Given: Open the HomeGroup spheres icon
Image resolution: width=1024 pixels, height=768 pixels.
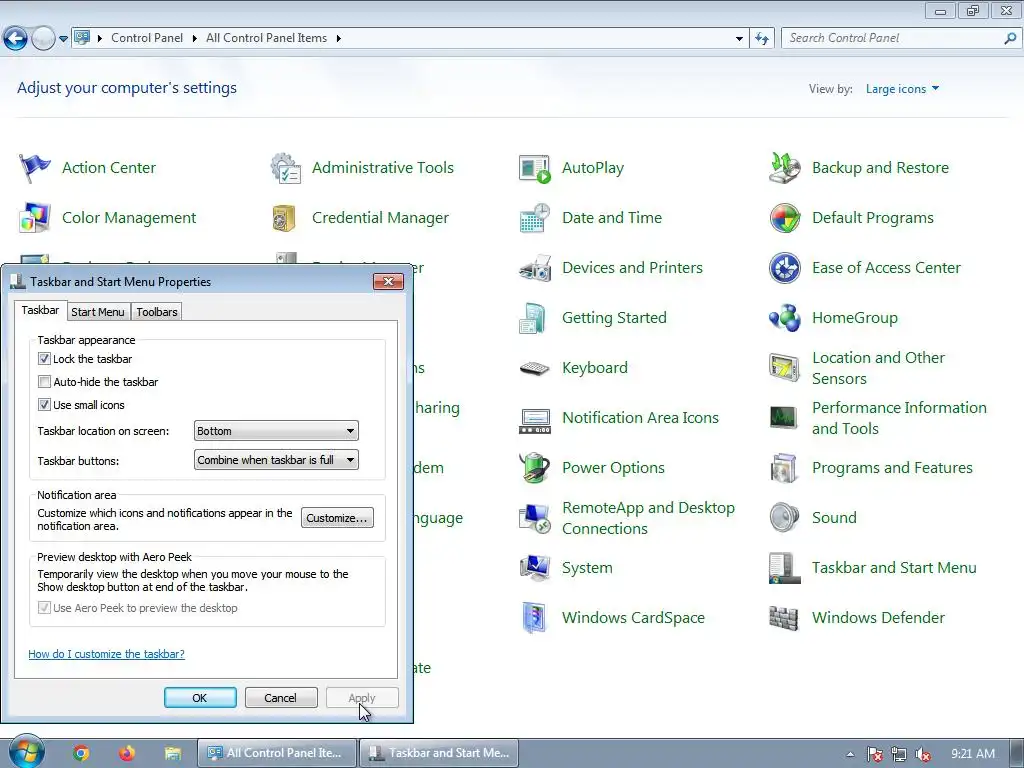Looking at the screenshot, I should tap(784, 318).
